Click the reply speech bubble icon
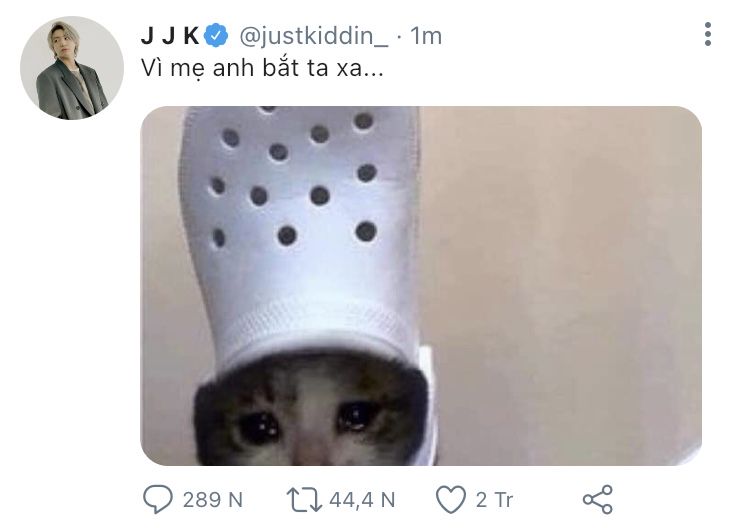The width and height of the screenshot is (750, 528). (x=158, y=499)
